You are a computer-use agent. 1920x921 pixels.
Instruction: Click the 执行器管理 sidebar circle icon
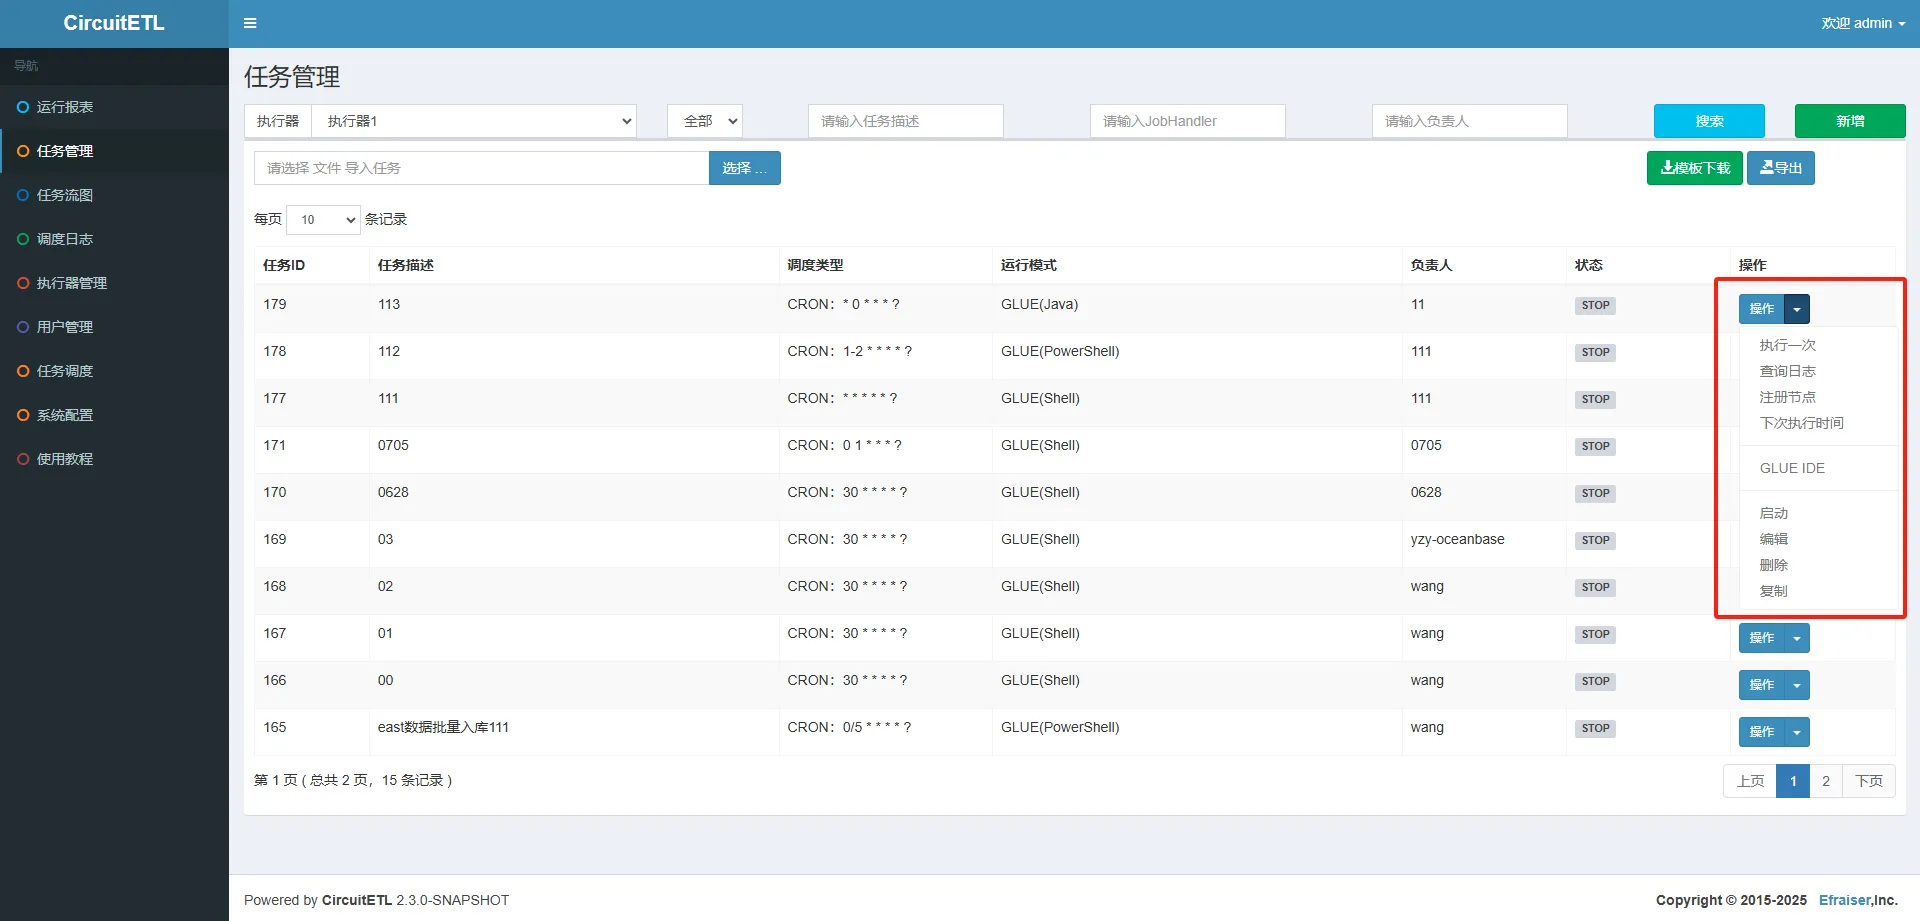click(23, 283)
